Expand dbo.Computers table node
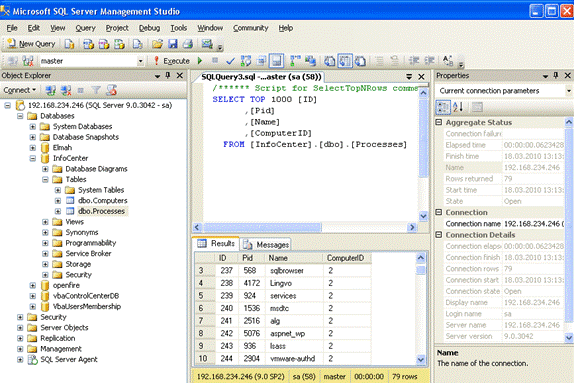574x383 pixels. click(x=58, y=201)
